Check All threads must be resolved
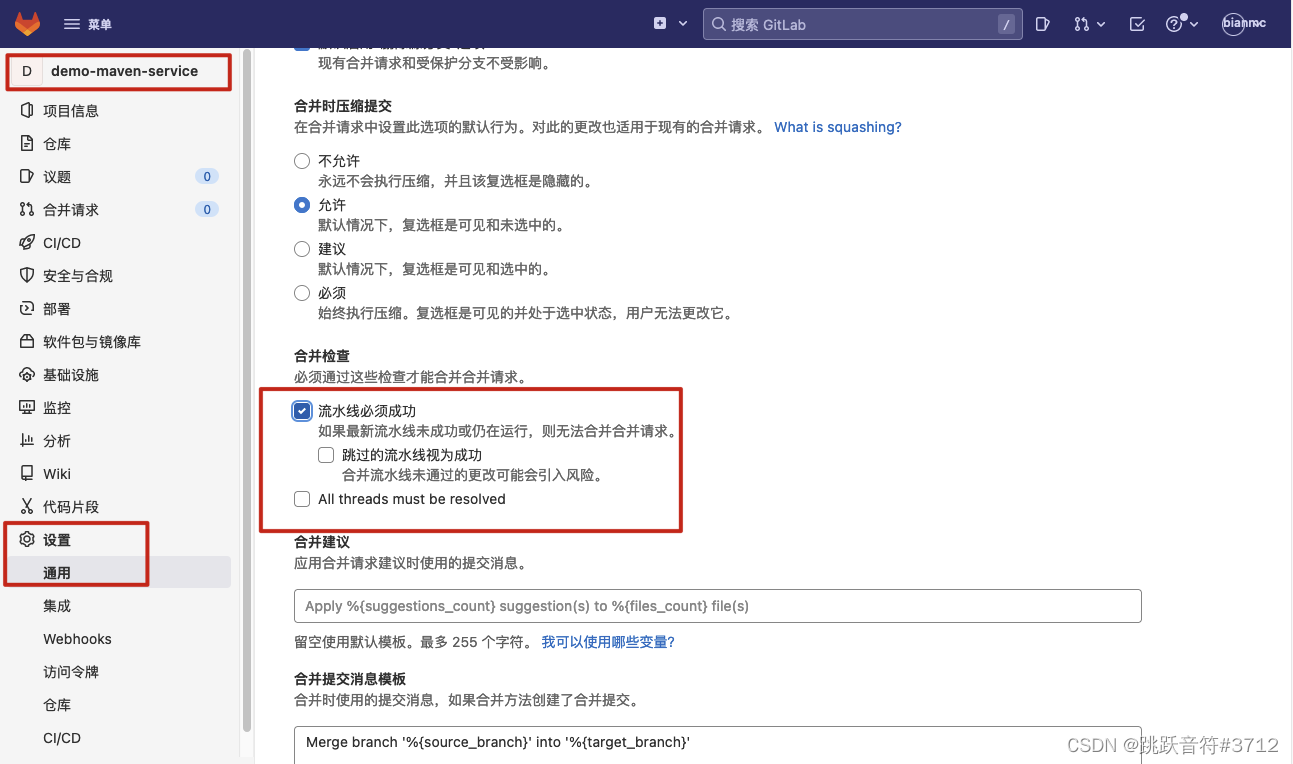 tap(302, 499)
